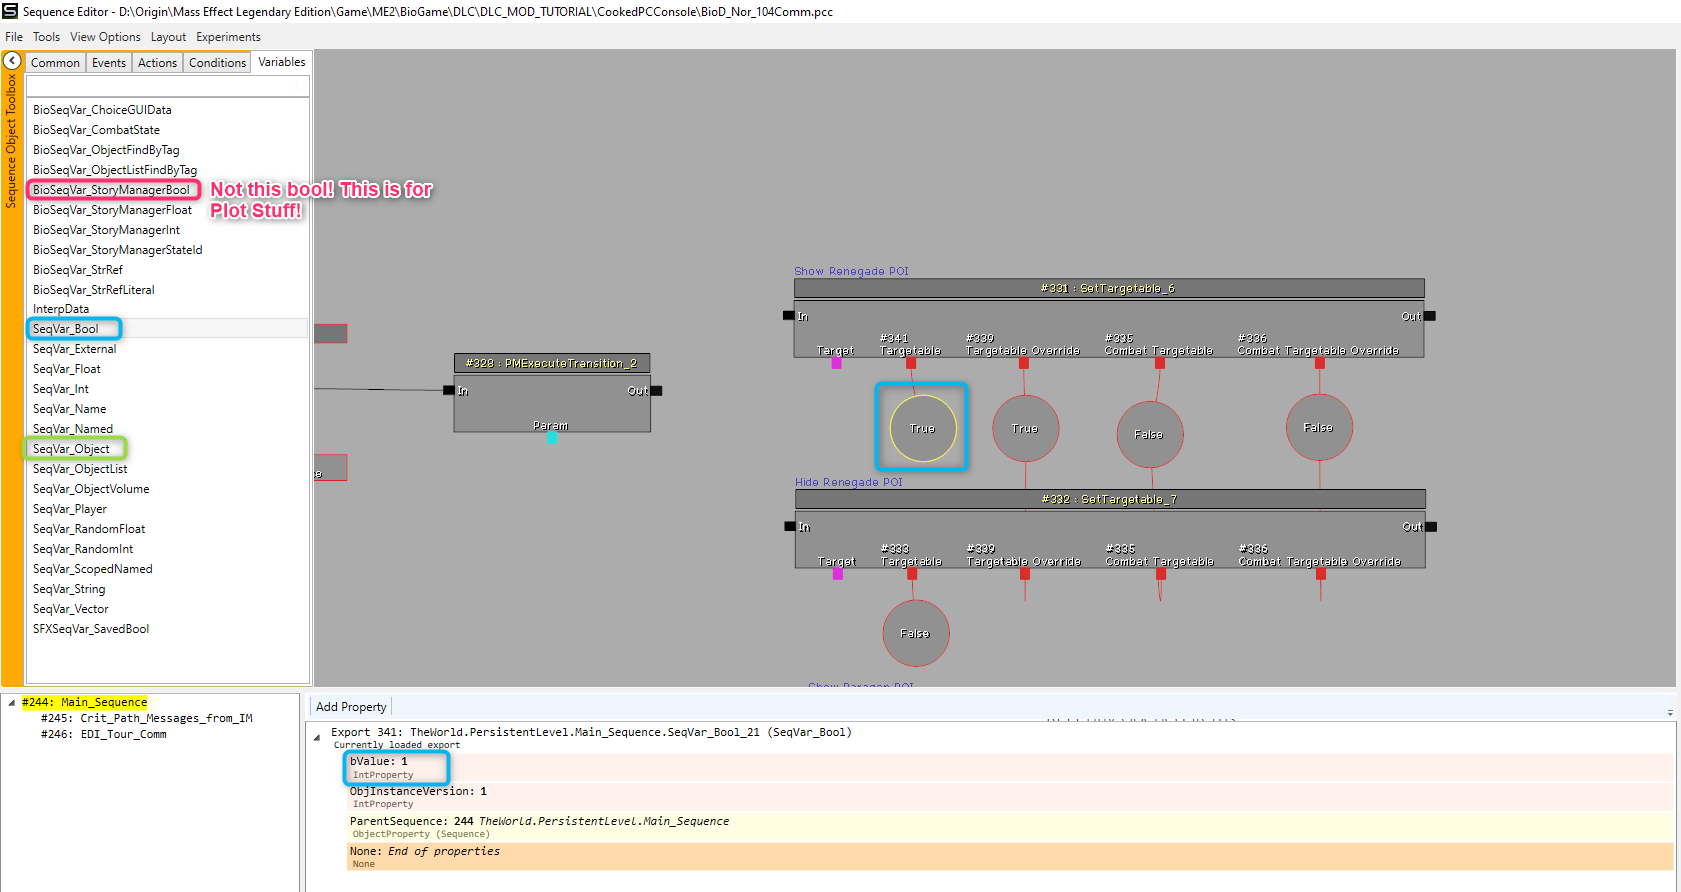Select the False variable below SetTargetable_7
Image resolution: width=1681 pixels, height=892 pixels.
pyautogui.click(x=915, y=633)
